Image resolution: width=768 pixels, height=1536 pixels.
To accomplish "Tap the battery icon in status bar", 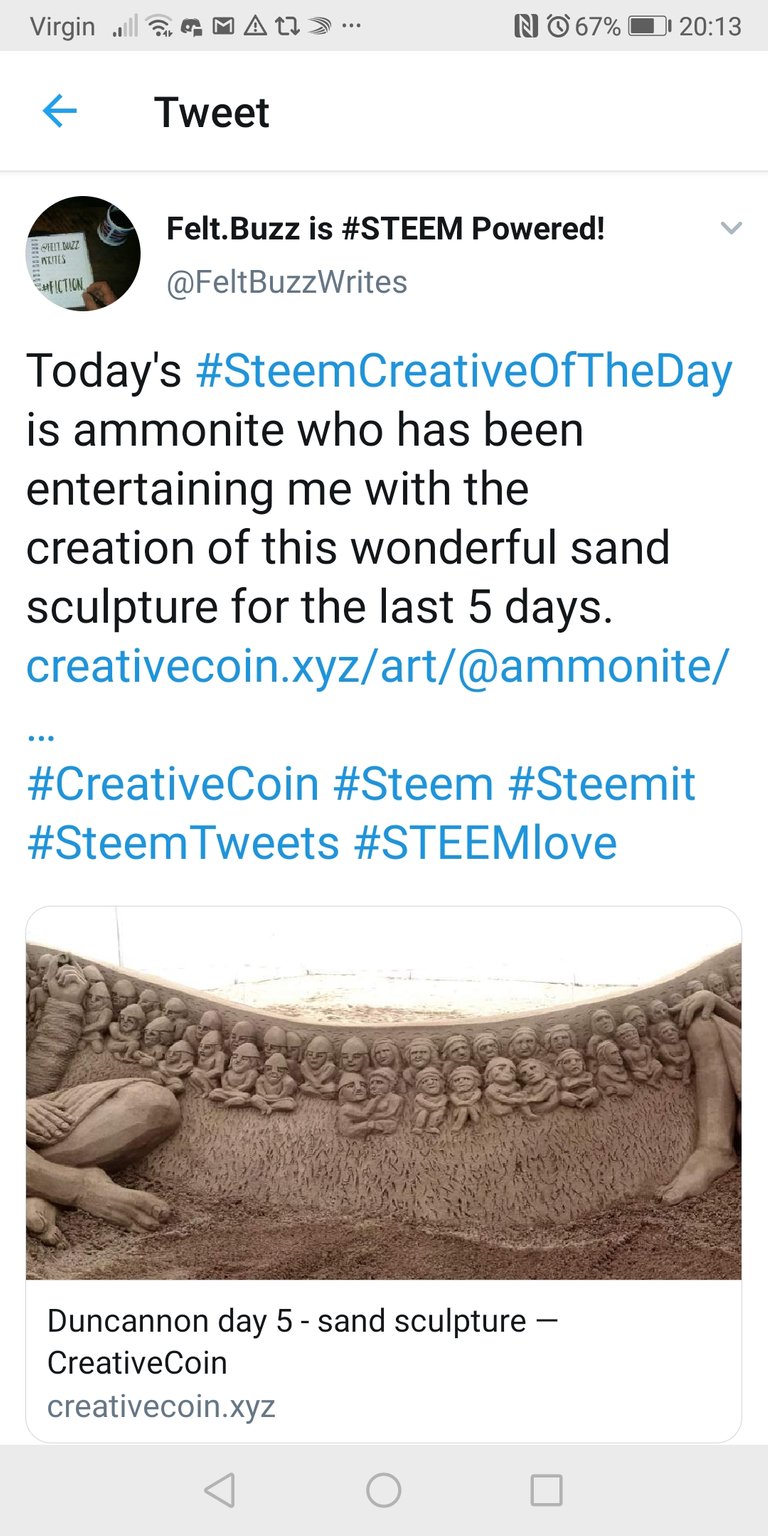I will [650, 26].
